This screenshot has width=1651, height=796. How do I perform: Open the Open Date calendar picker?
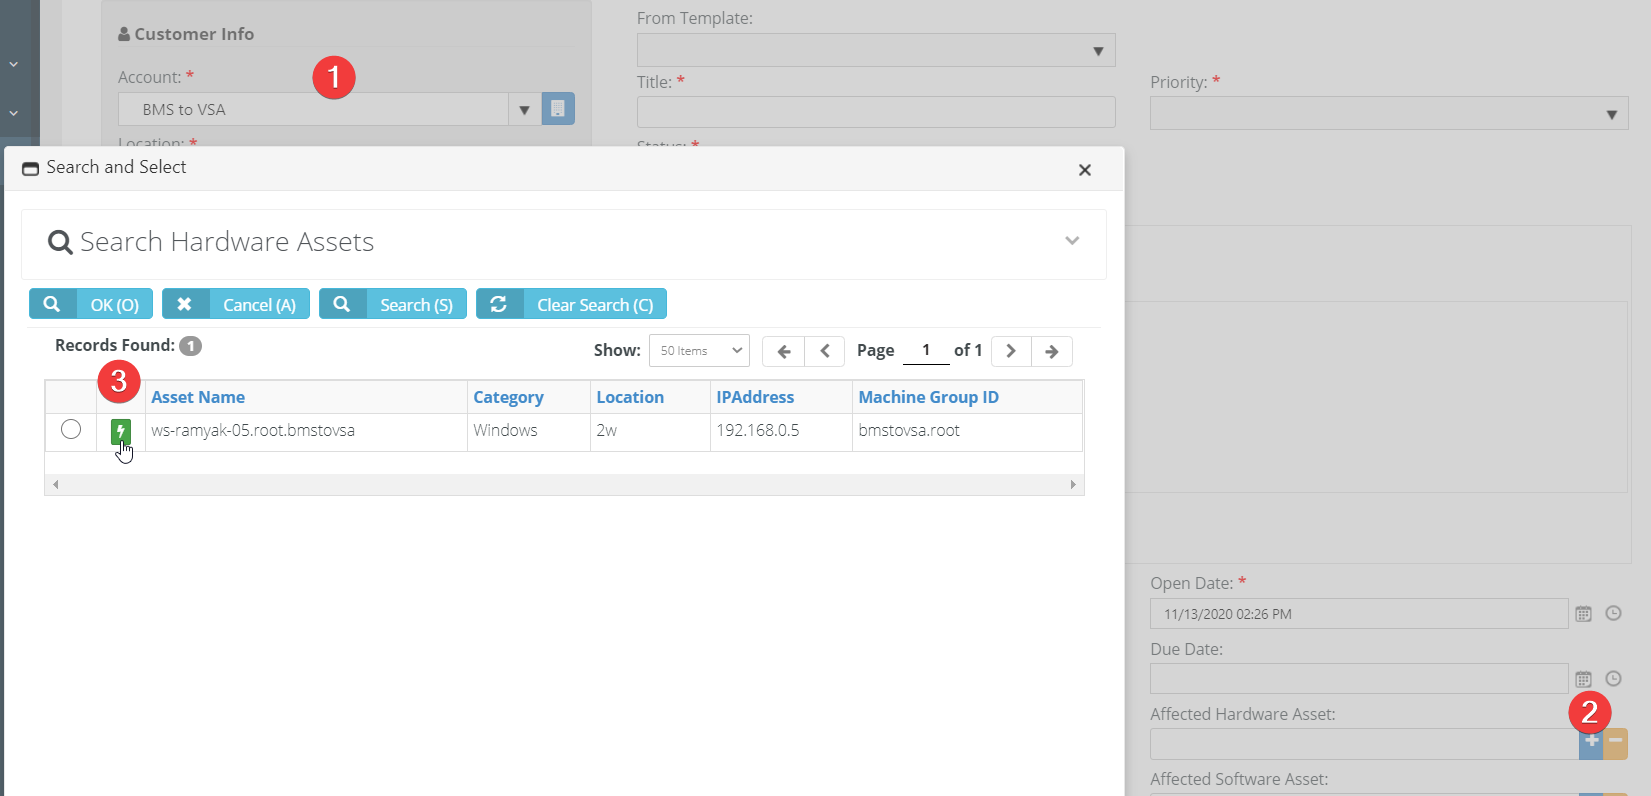click(1583, 614)
